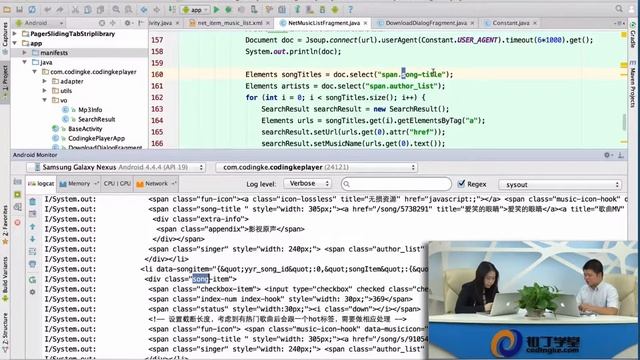The width and height of the screenshot is (640, 360).
Task: Collapse the app module node
Action: [15, 43]
